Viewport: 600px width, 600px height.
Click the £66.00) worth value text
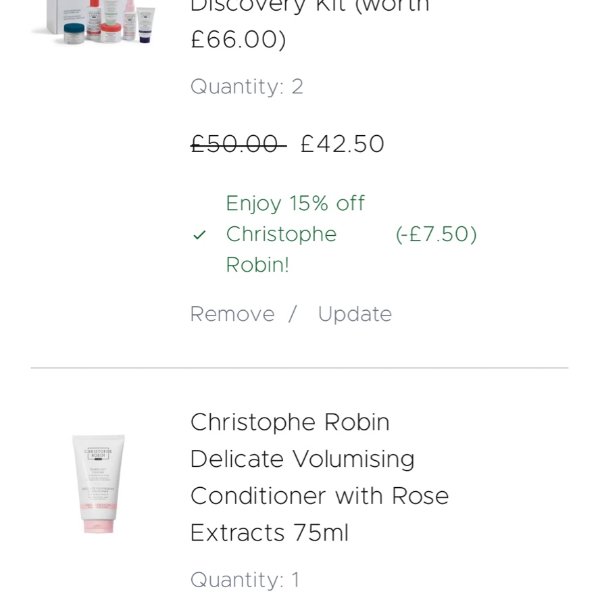[238, 40]
